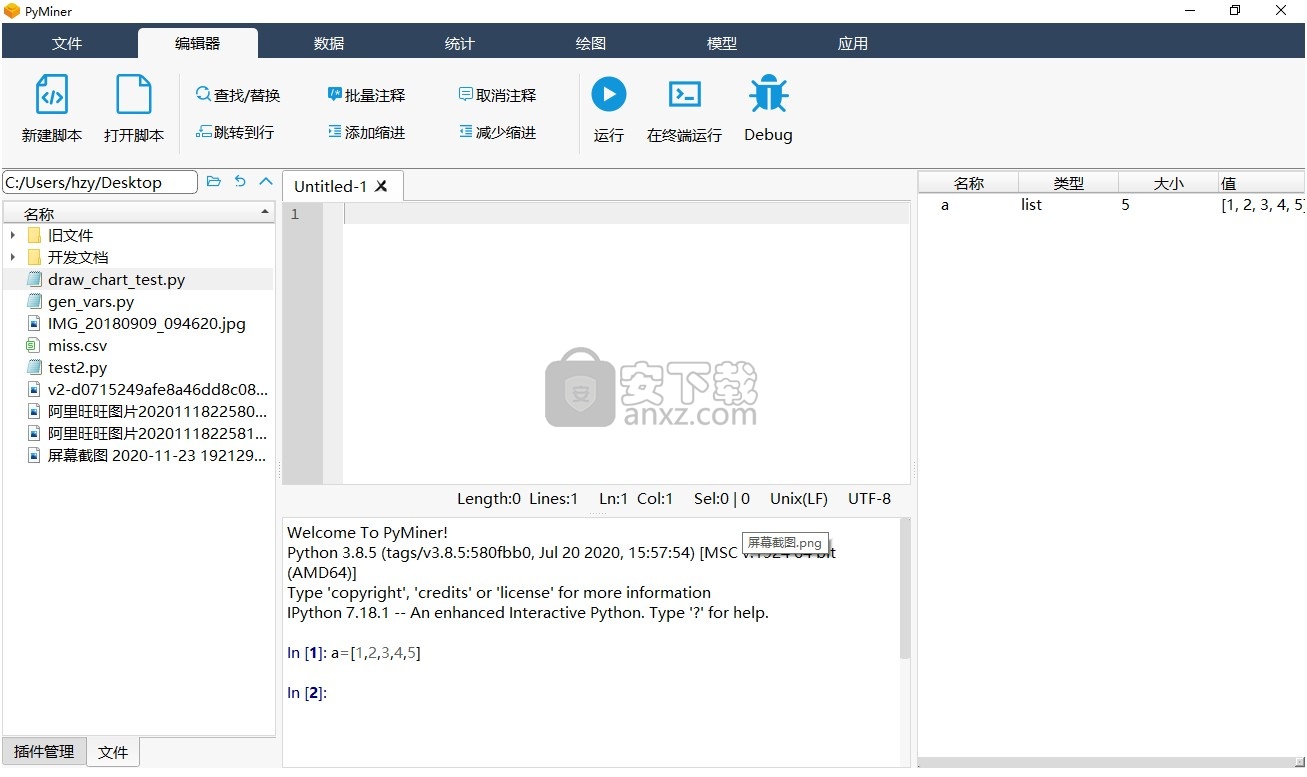Click Decrease Indent (减少缩进)
Image resolution: width=1307 pixels, height=777 pixels.
(x=498, y=132)
